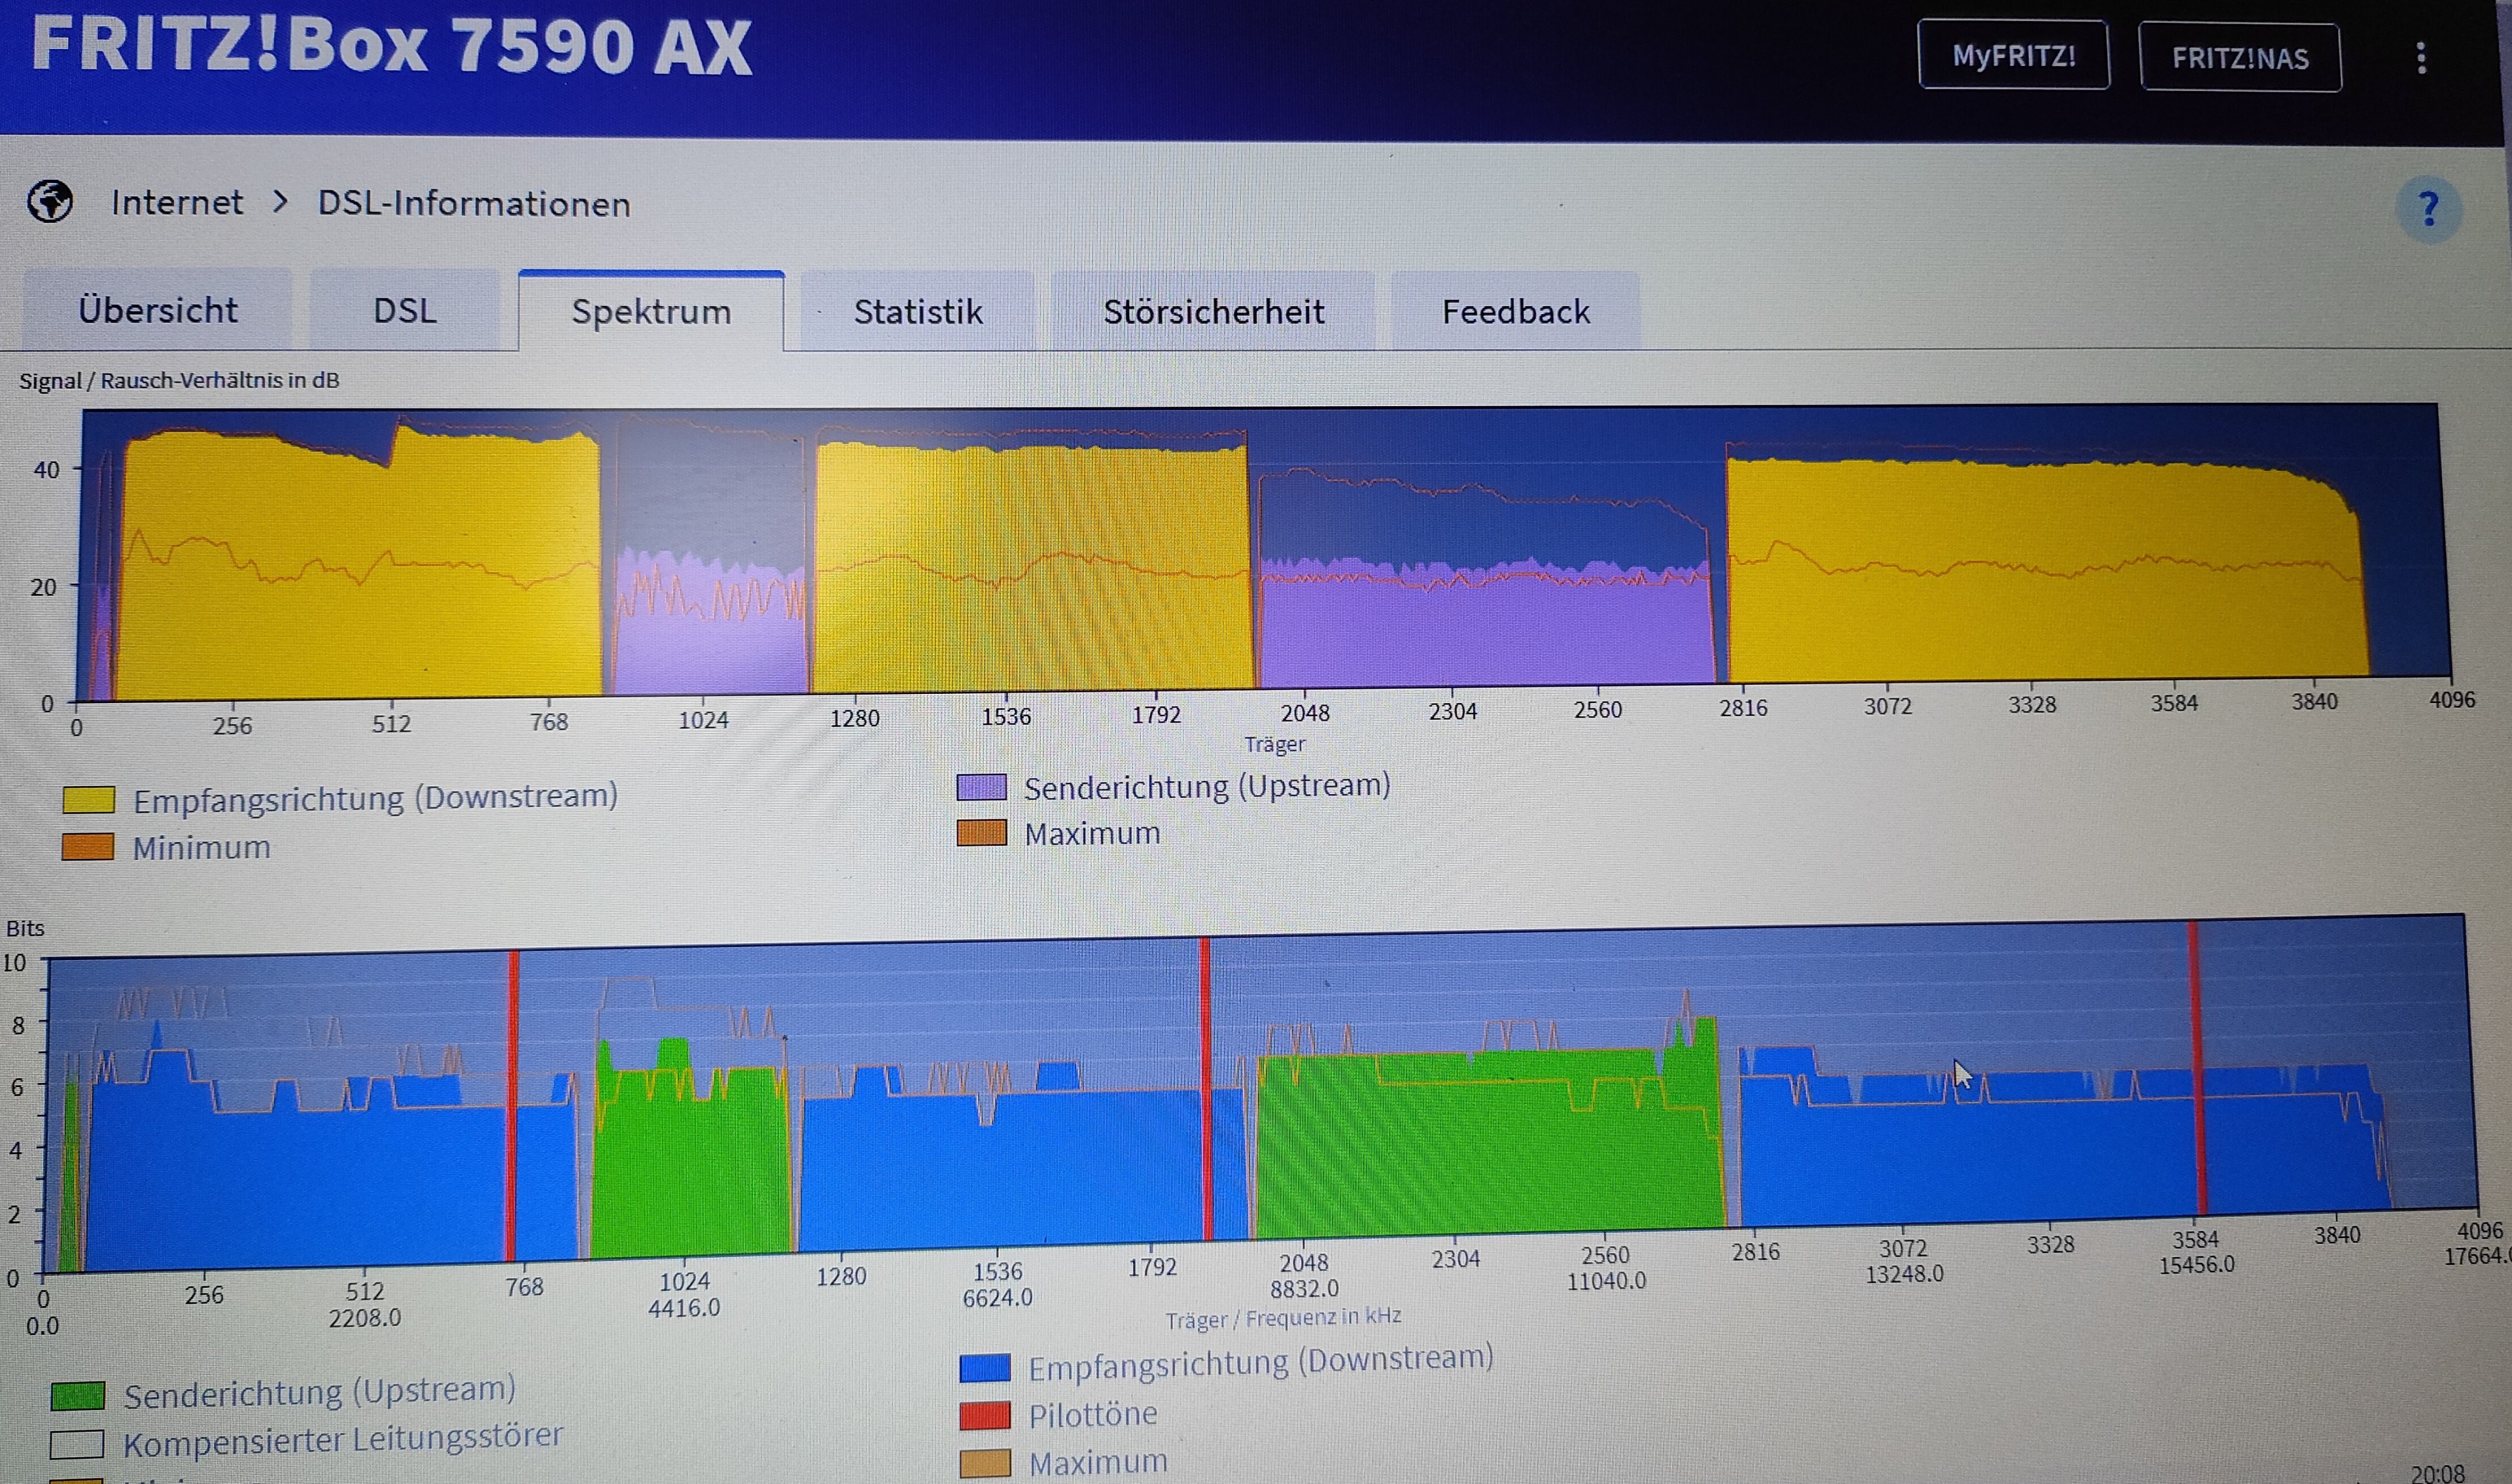Click the green Senderichtung legend swatch
The image size is (2512, 1484).
coord(78,1396)
